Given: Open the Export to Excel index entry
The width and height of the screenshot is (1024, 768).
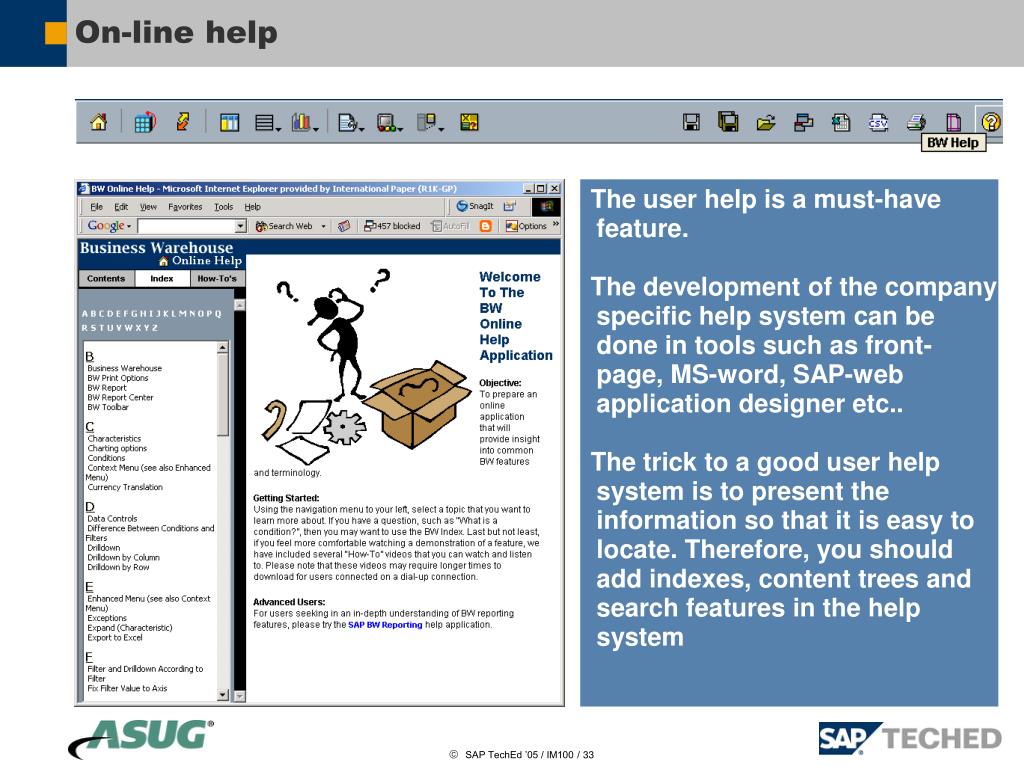Looking at the screenshot, I should pyautogui.click(x=115, y=638).
